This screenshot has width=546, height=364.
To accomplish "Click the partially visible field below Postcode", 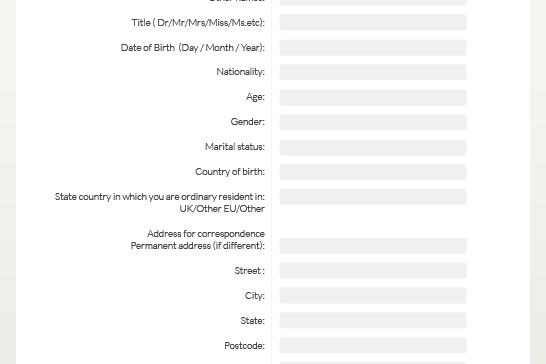I will coord(373,363).
